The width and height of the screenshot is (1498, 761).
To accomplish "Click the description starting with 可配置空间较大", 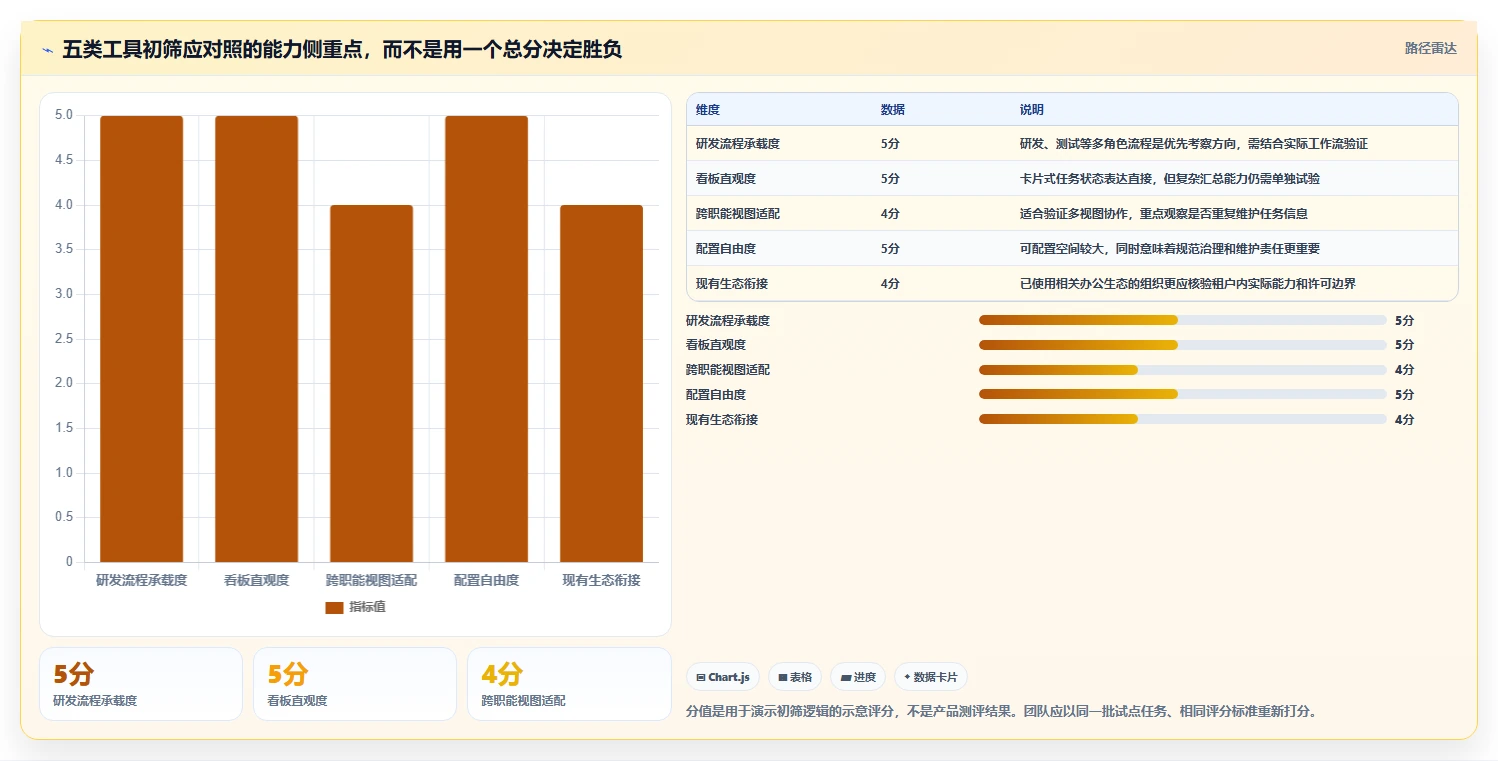I will coord(1170,249).
